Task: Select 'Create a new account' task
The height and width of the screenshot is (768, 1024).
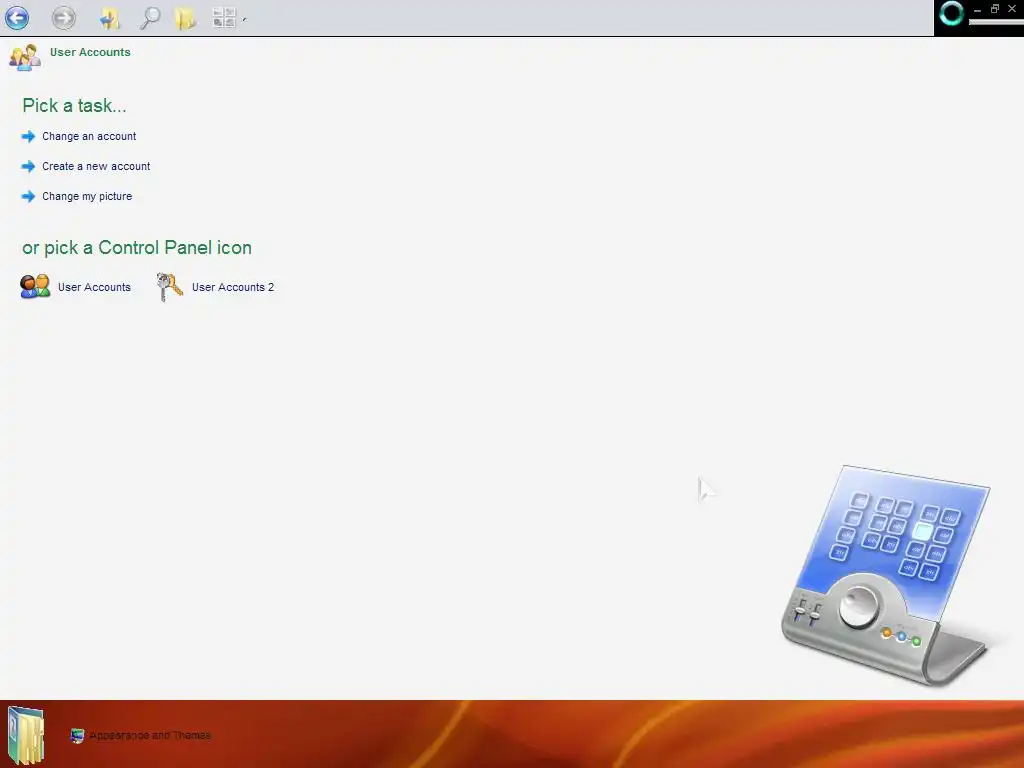Action: pos(96,167)
